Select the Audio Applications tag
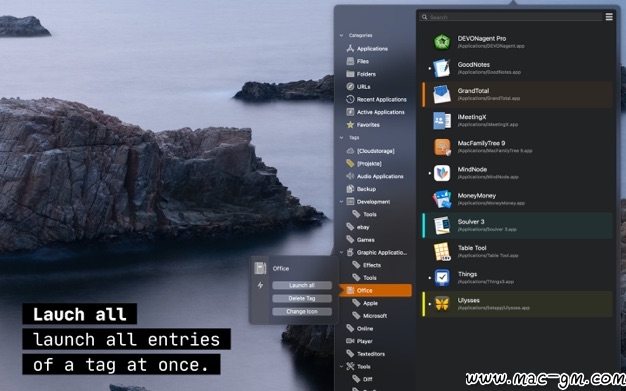 (375, 176)
